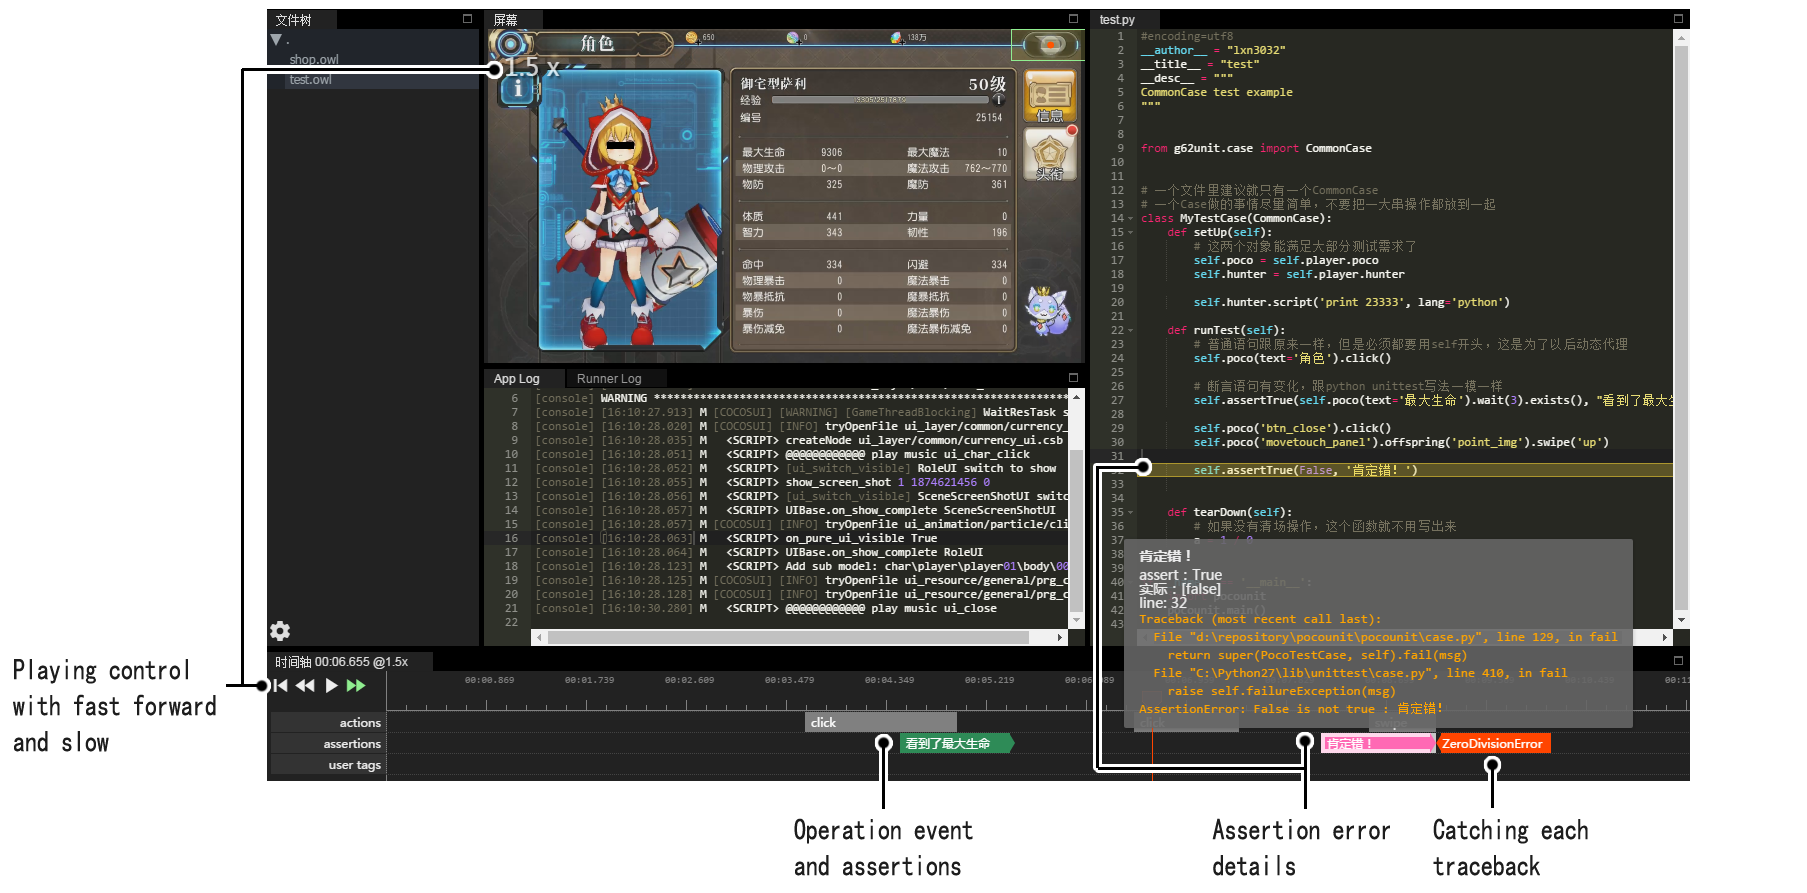Tap the gold coin currency icon showing 650

point(691,38)
